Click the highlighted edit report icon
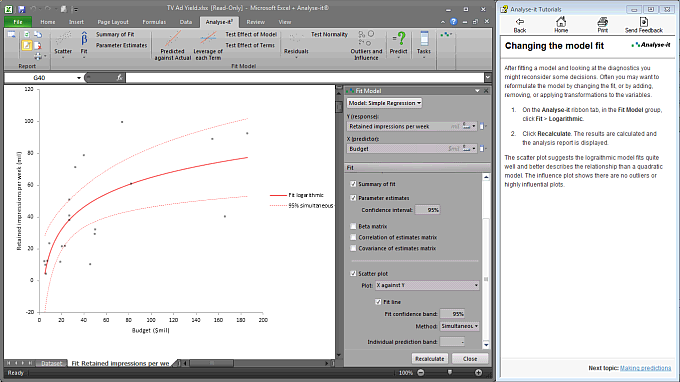The image size is (680, 382). (x=27, y=45)
